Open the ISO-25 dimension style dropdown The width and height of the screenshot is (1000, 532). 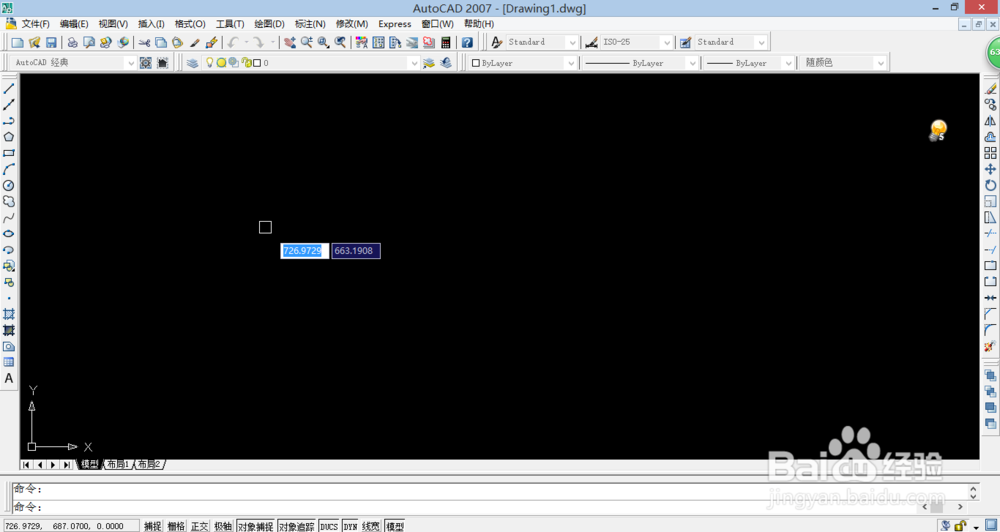point(667,42)
